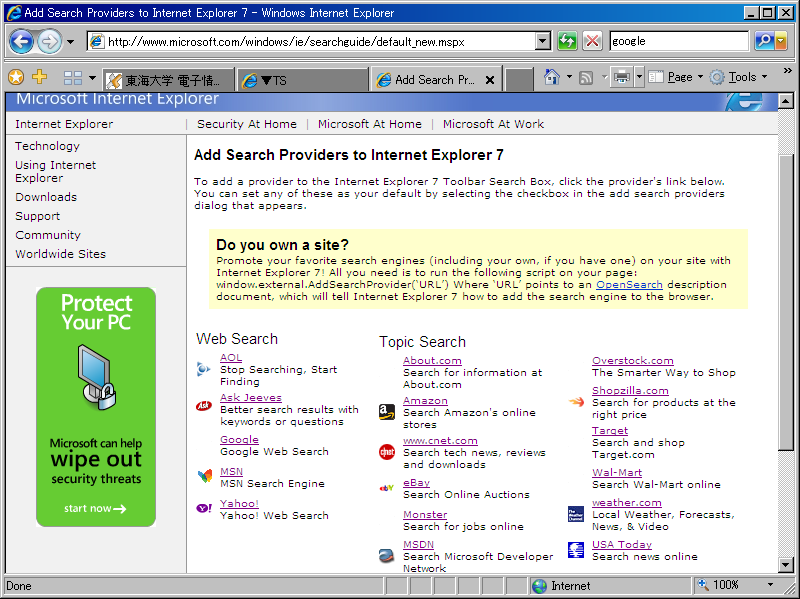This screenshot has width=800, height=599.
Task: Click the address bar URL field
Action: 311,41
